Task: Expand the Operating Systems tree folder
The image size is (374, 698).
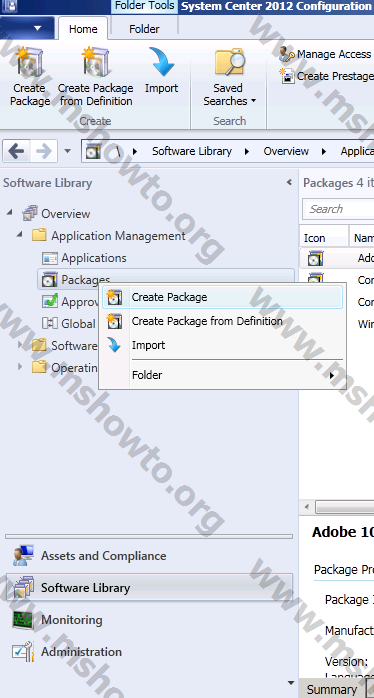Action: point(20,367)
